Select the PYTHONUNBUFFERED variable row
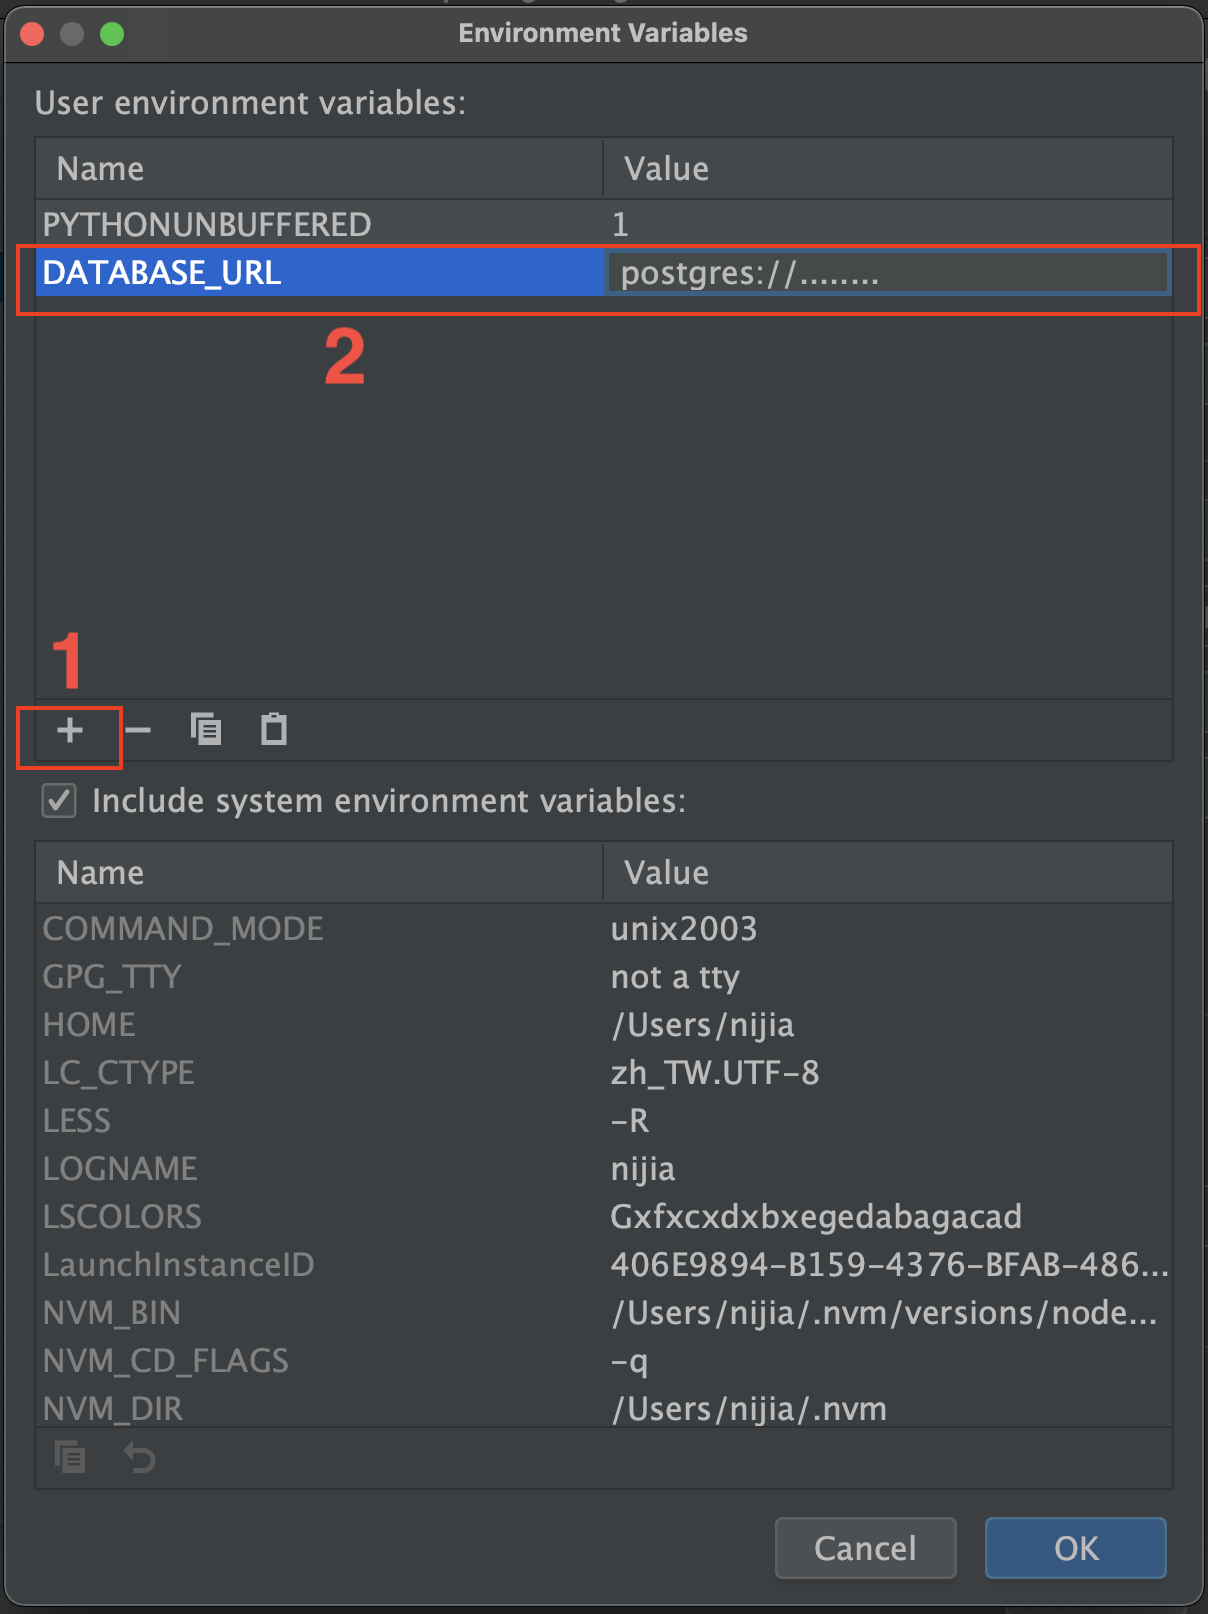This screenshot has width=1208, height=1614. pyautogui.click(x=604, y=224)
